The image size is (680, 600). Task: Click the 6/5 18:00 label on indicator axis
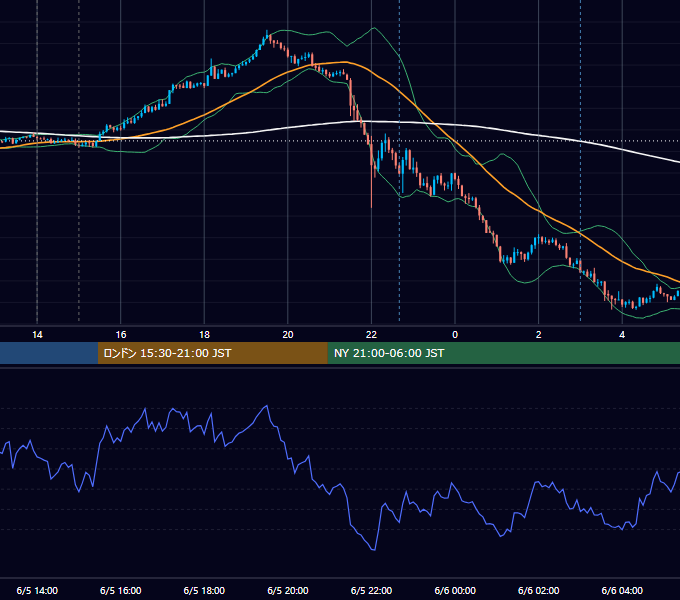pos(204,590)
